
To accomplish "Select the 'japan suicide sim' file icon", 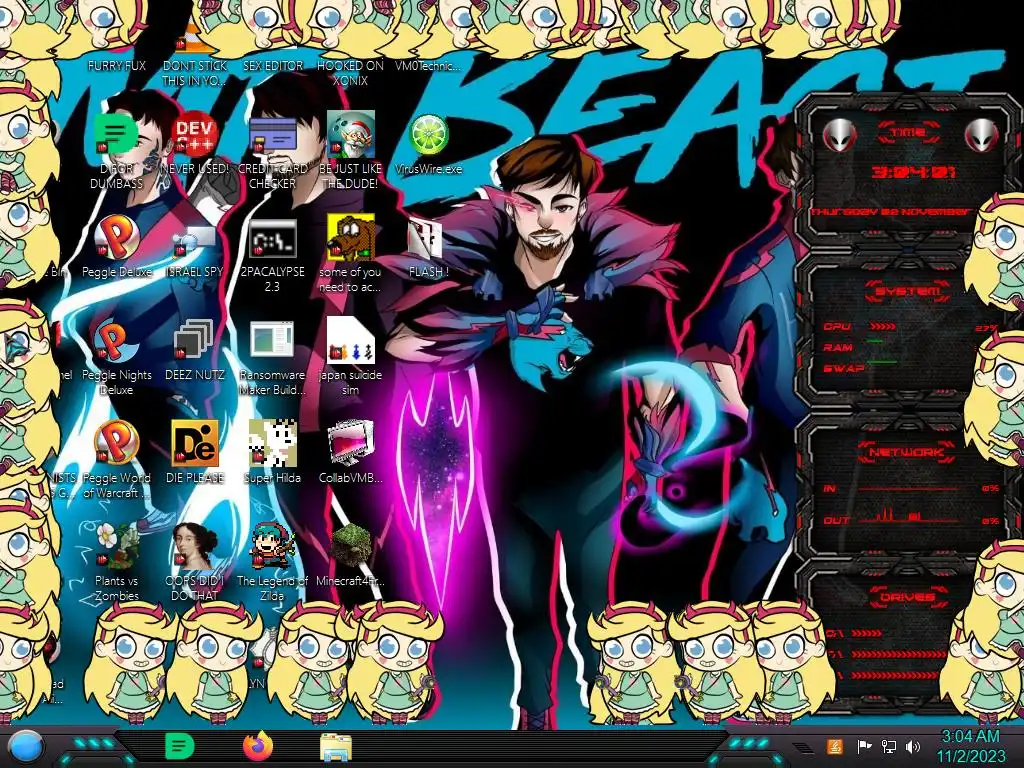I will [351, 340].
